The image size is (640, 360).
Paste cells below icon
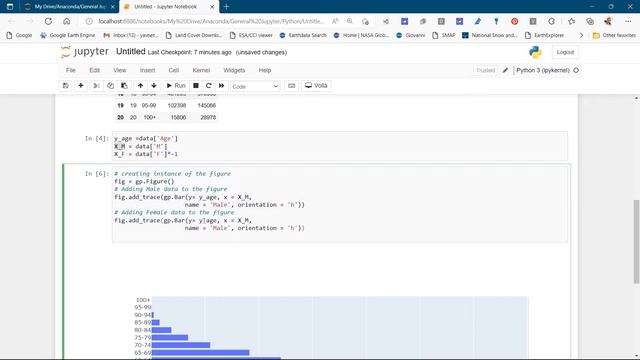(124, 86)
